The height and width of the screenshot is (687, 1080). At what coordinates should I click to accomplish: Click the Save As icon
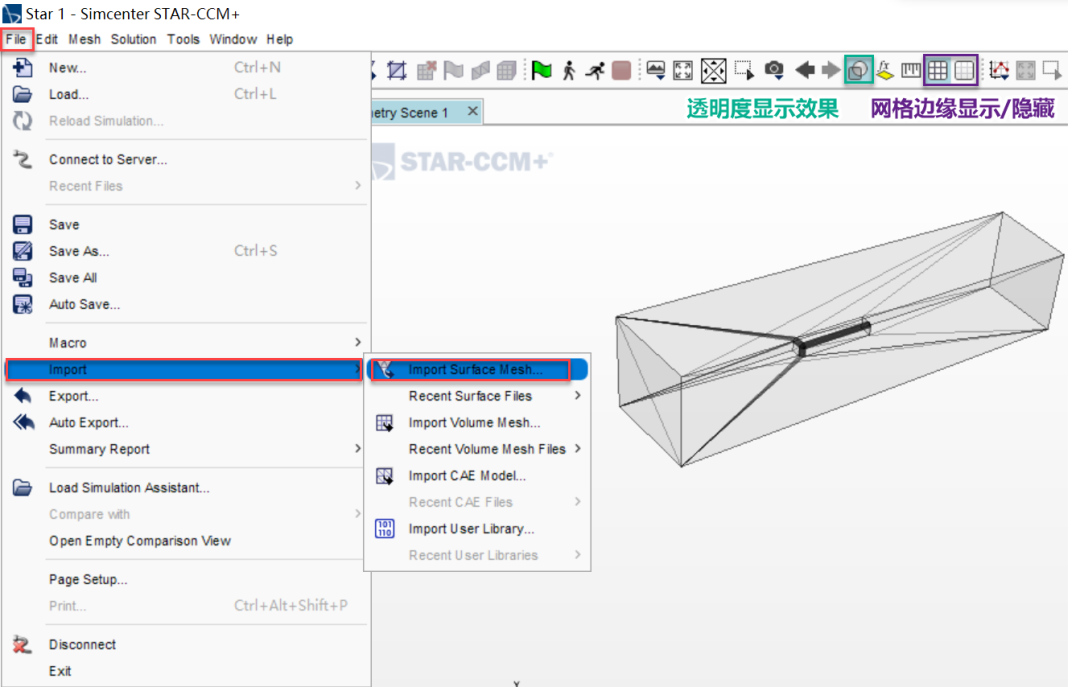coord(22,251)
